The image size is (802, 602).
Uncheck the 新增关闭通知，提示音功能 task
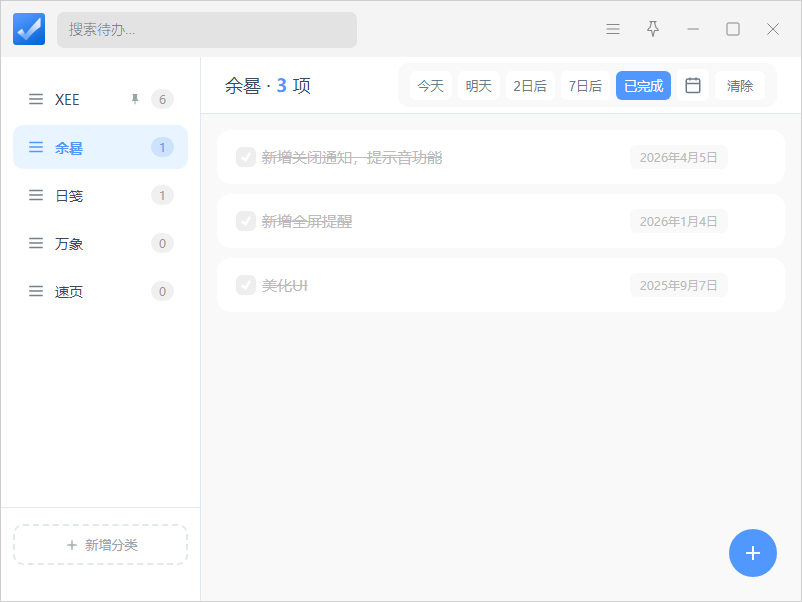pyautogui.click(x=246, y=158)
